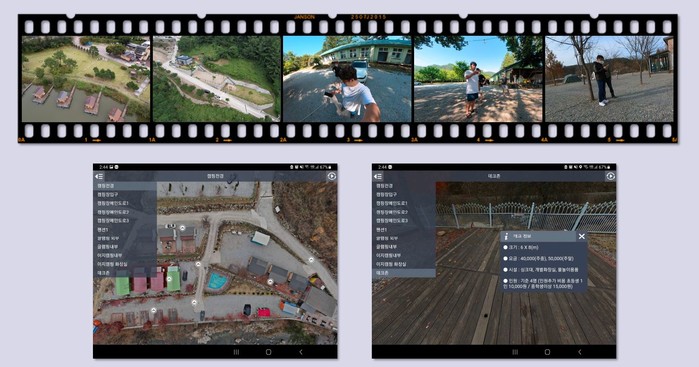Collapse the side menu on aerial map screen
699x367 pixels.
99,177
